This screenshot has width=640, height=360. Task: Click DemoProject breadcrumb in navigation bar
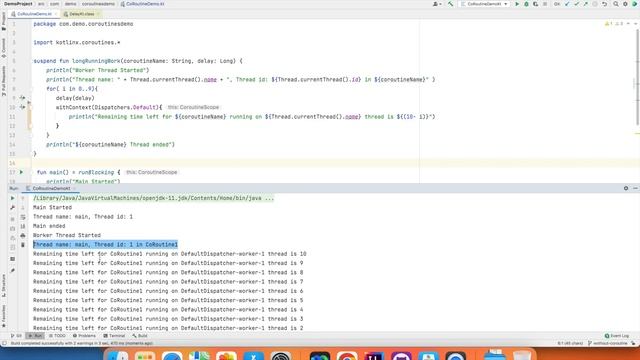pos(18,4)
